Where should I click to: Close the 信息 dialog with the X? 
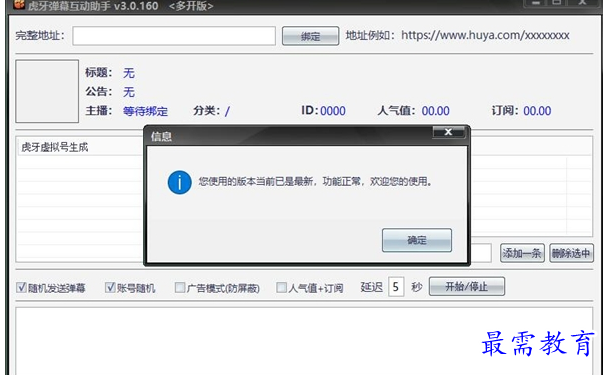click(x=448, y=132)
